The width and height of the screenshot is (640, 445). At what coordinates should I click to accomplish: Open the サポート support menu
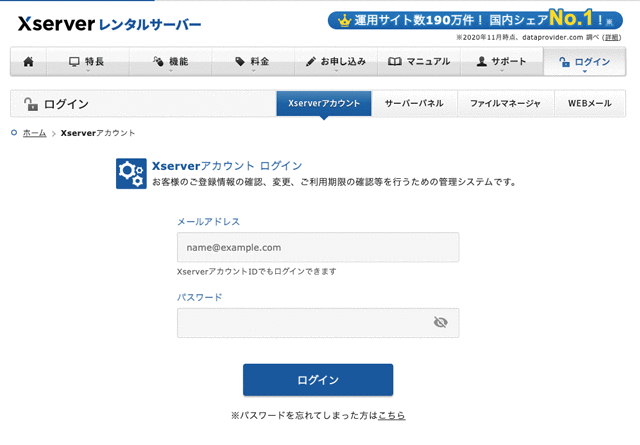(x=502, y=62)
